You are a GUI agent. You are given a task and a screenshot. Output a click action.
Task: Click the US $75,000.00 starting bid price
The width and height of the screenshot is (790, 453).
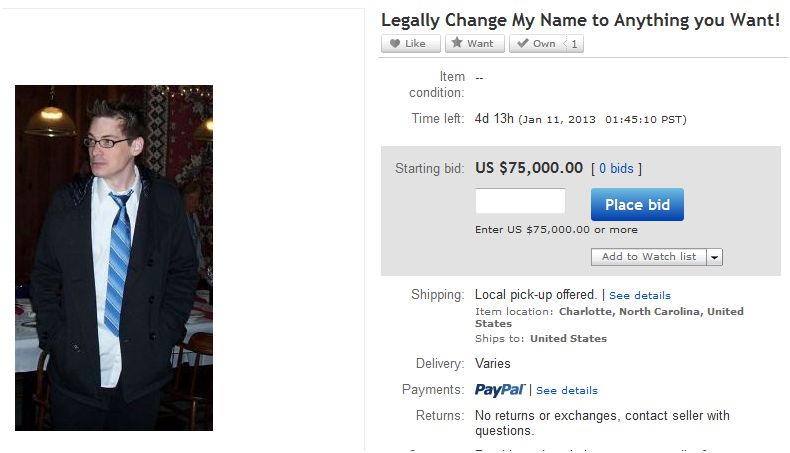[529, 168]
